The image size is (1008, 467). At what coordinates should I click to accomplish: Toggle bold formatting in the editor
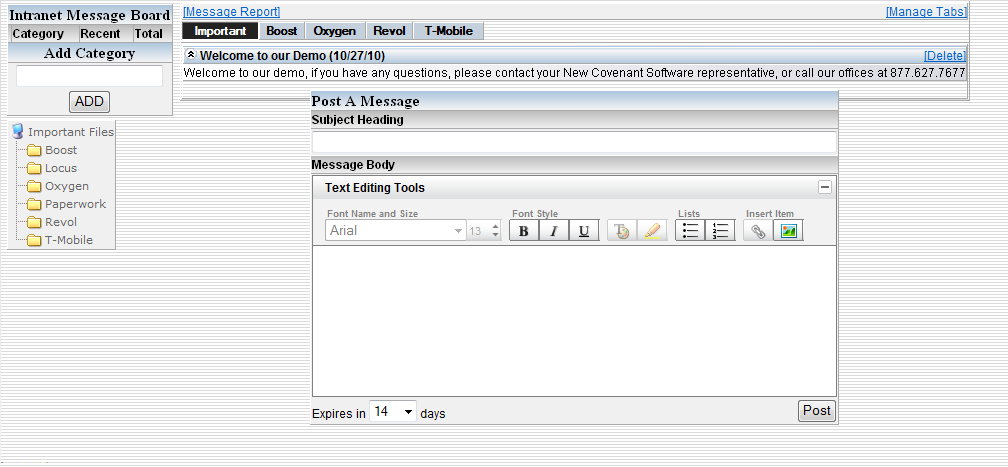[524, 231]
